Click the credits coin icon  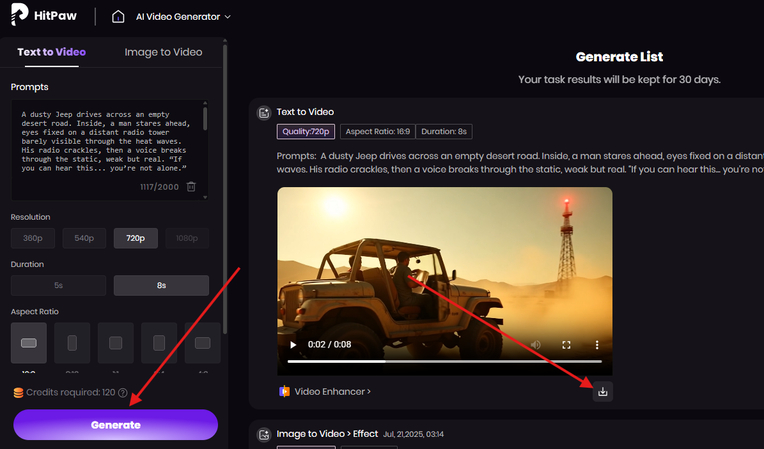(19, 393)
